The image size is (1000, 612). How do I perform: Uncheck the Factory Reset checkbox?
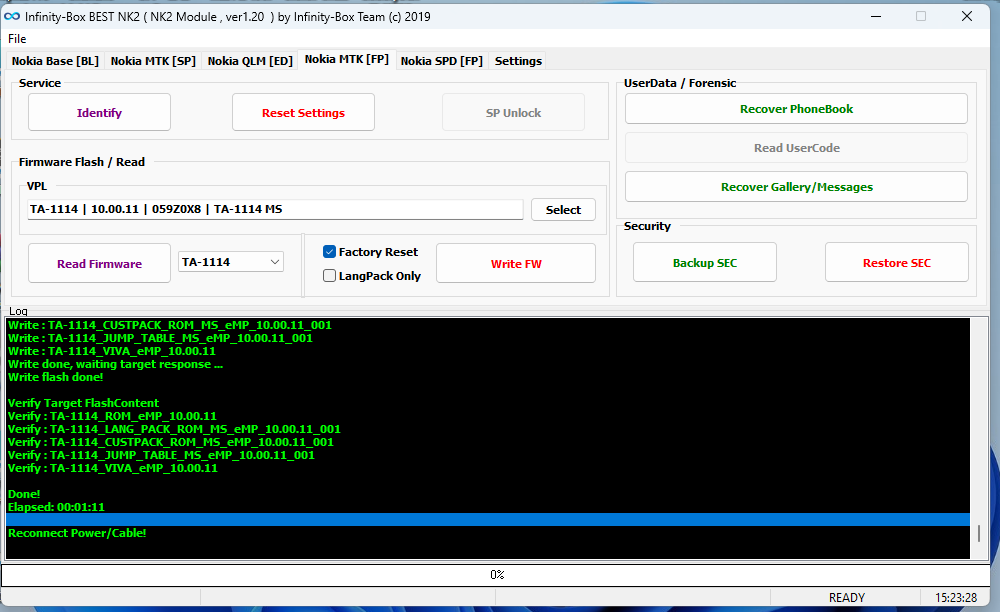tap(330, 252)
